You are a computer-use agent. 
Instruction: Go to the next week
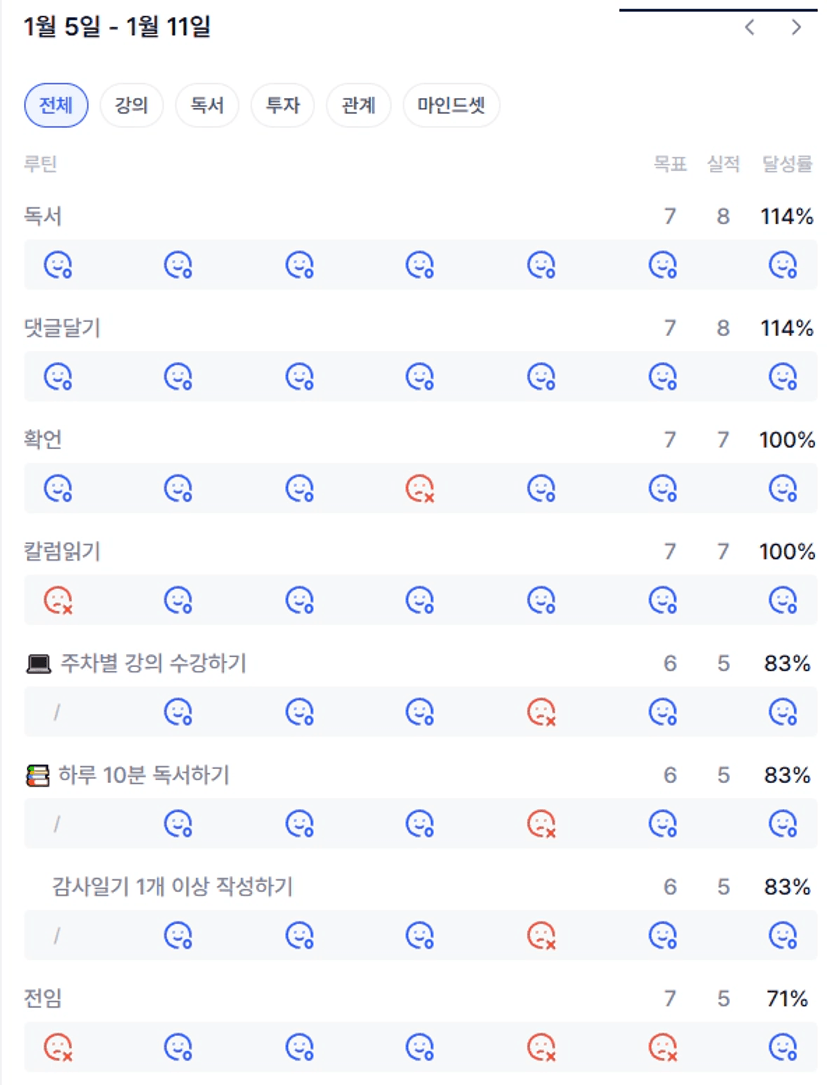pyautogui.click(x=796, y=28)
